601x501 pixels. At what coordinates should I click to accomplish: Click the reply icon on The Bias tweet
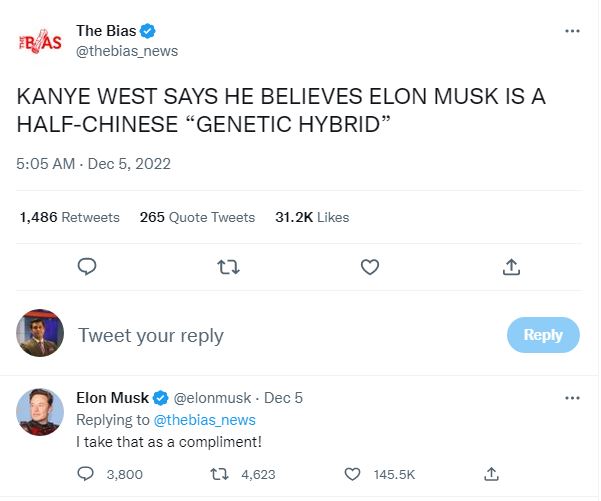pos(87,267)
